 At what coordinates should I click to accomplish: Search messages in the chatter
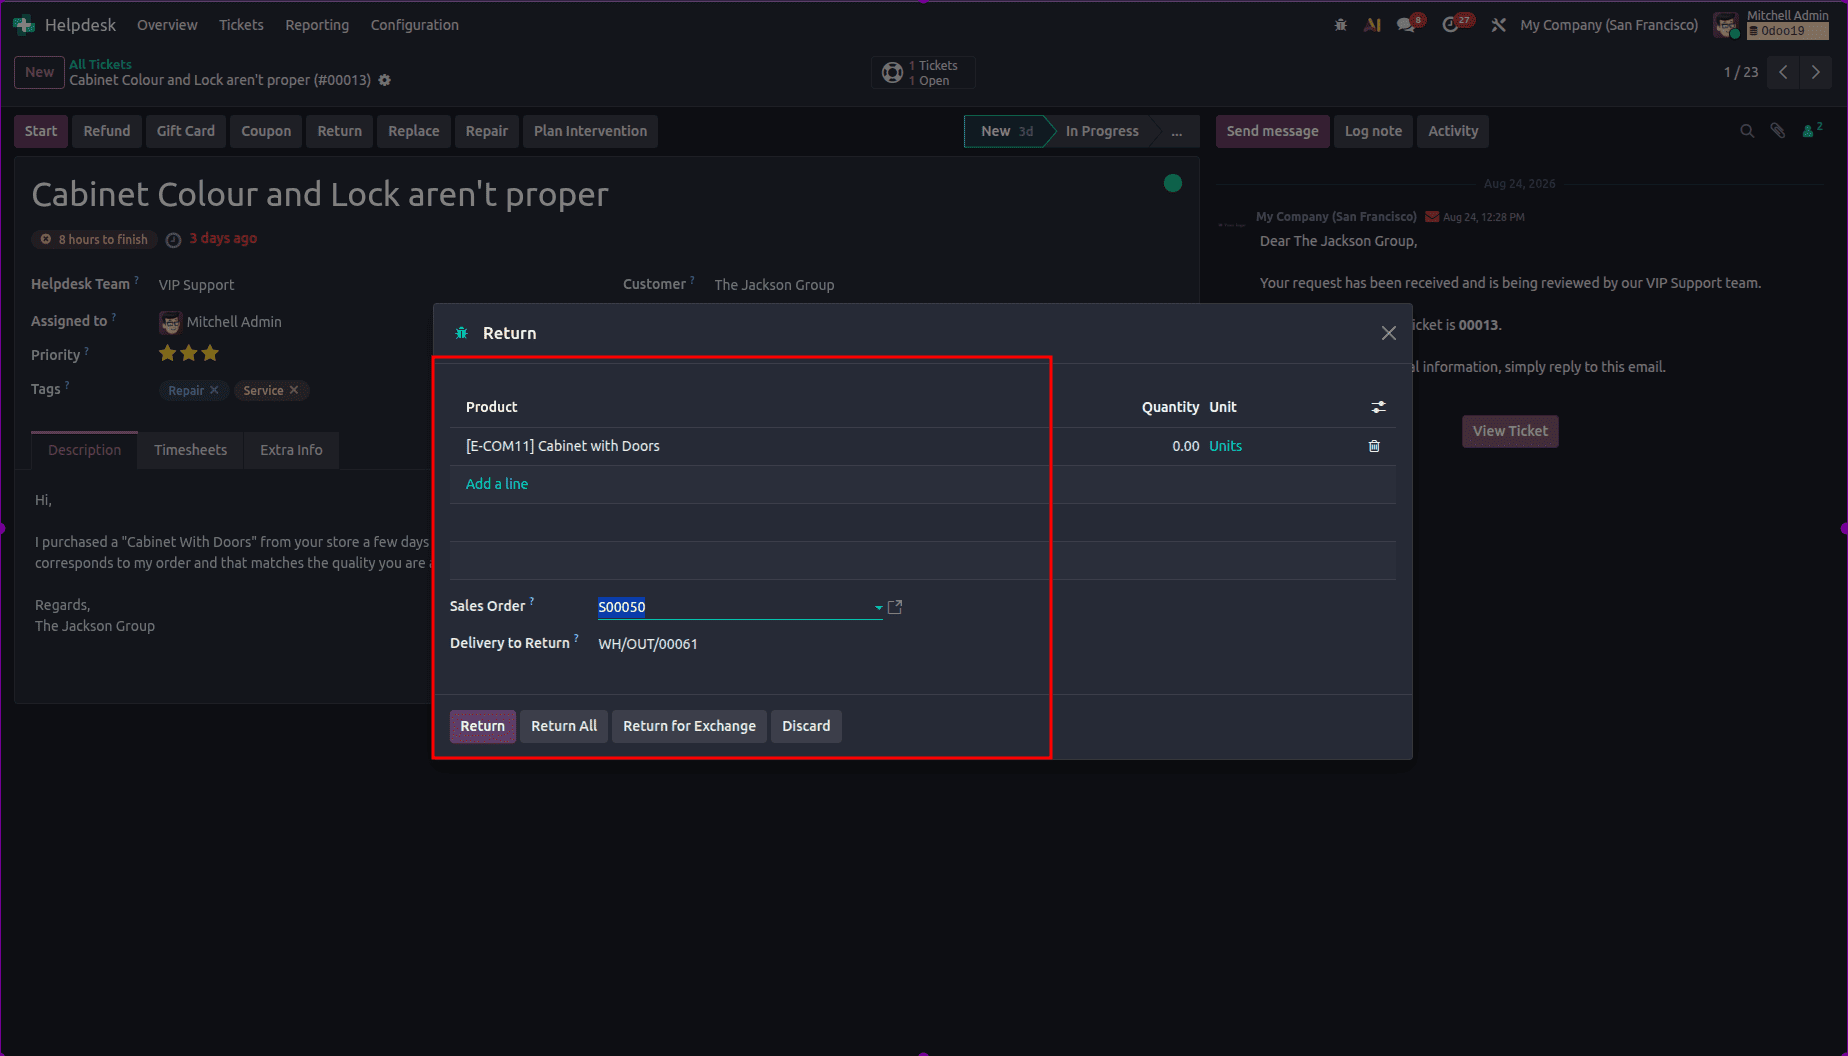click(x=1747, y=131)
